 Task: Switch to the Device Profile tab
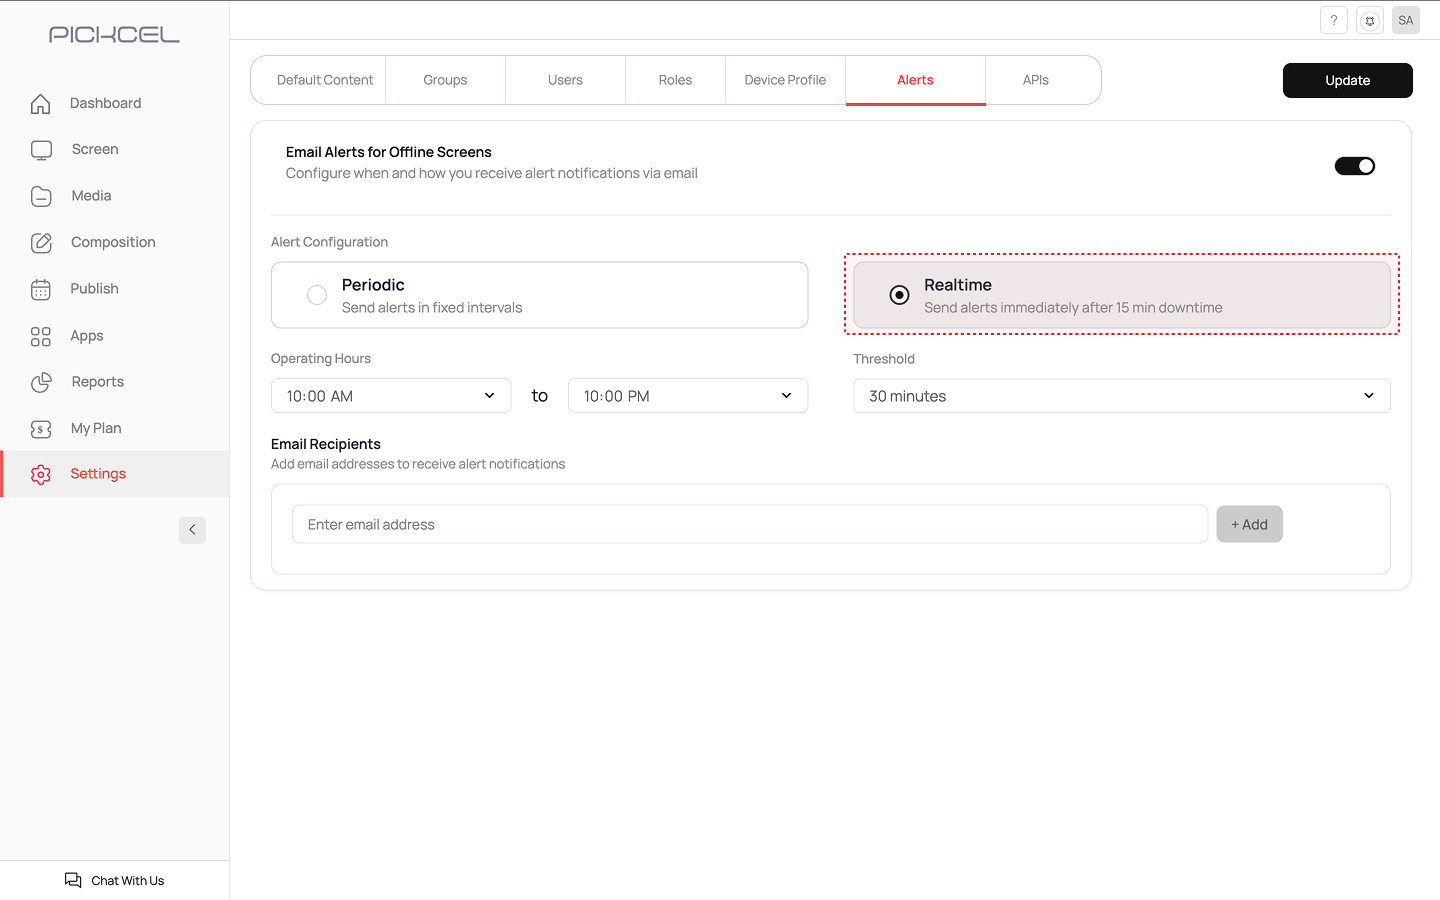click(x=785, y=80)
